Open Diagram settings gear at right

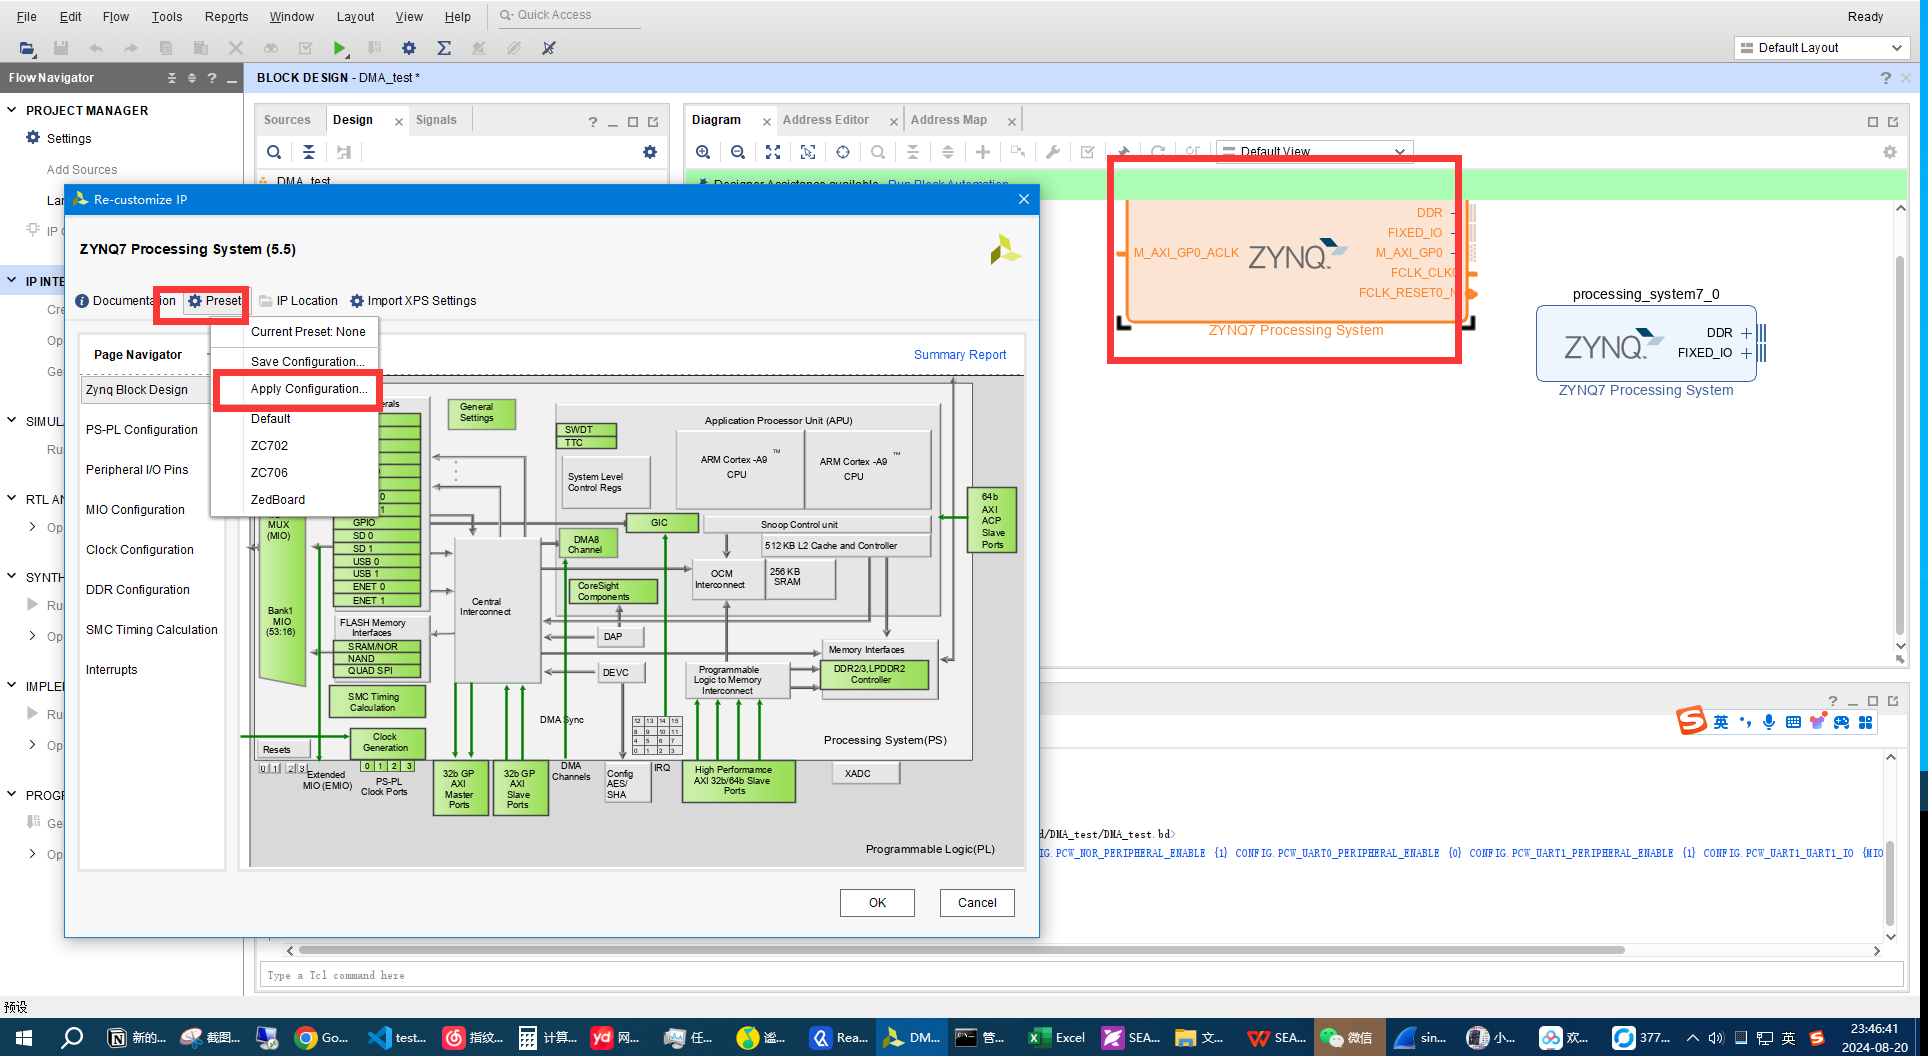[x=1890, y=152]
